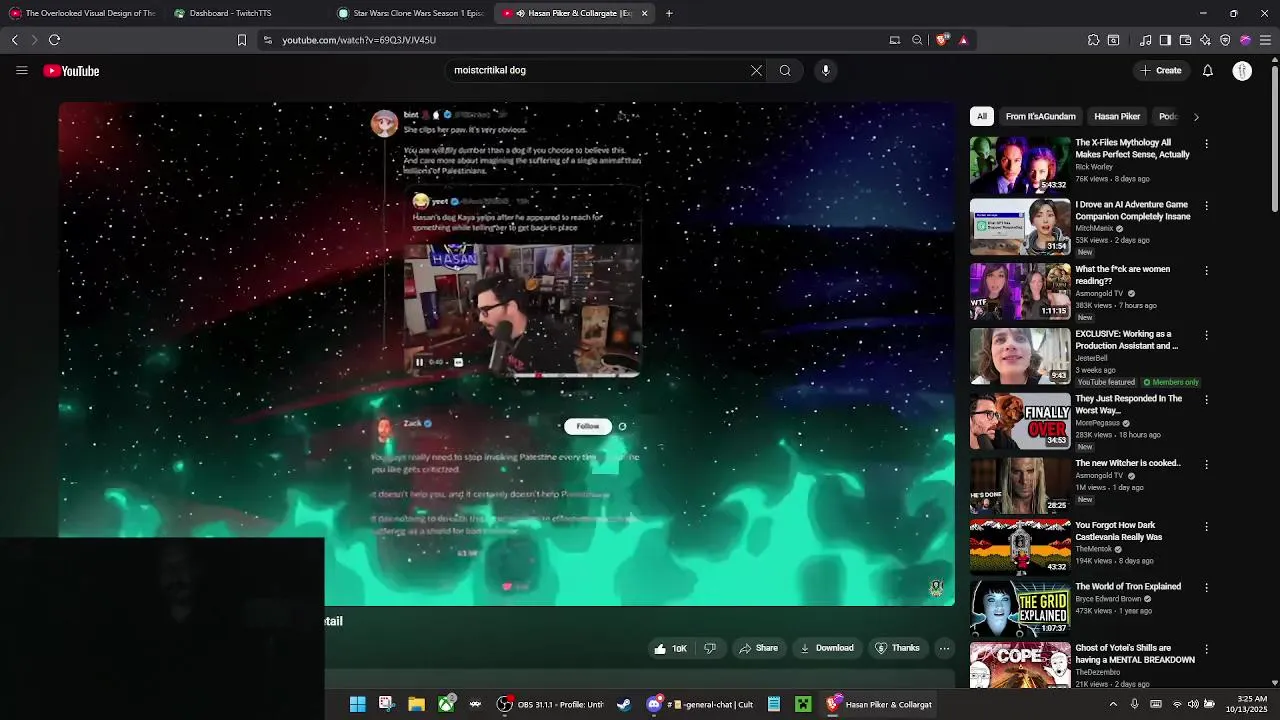Open the Windows Start menu
This screenshot has width=1280, height=720.
coord(357,704)
